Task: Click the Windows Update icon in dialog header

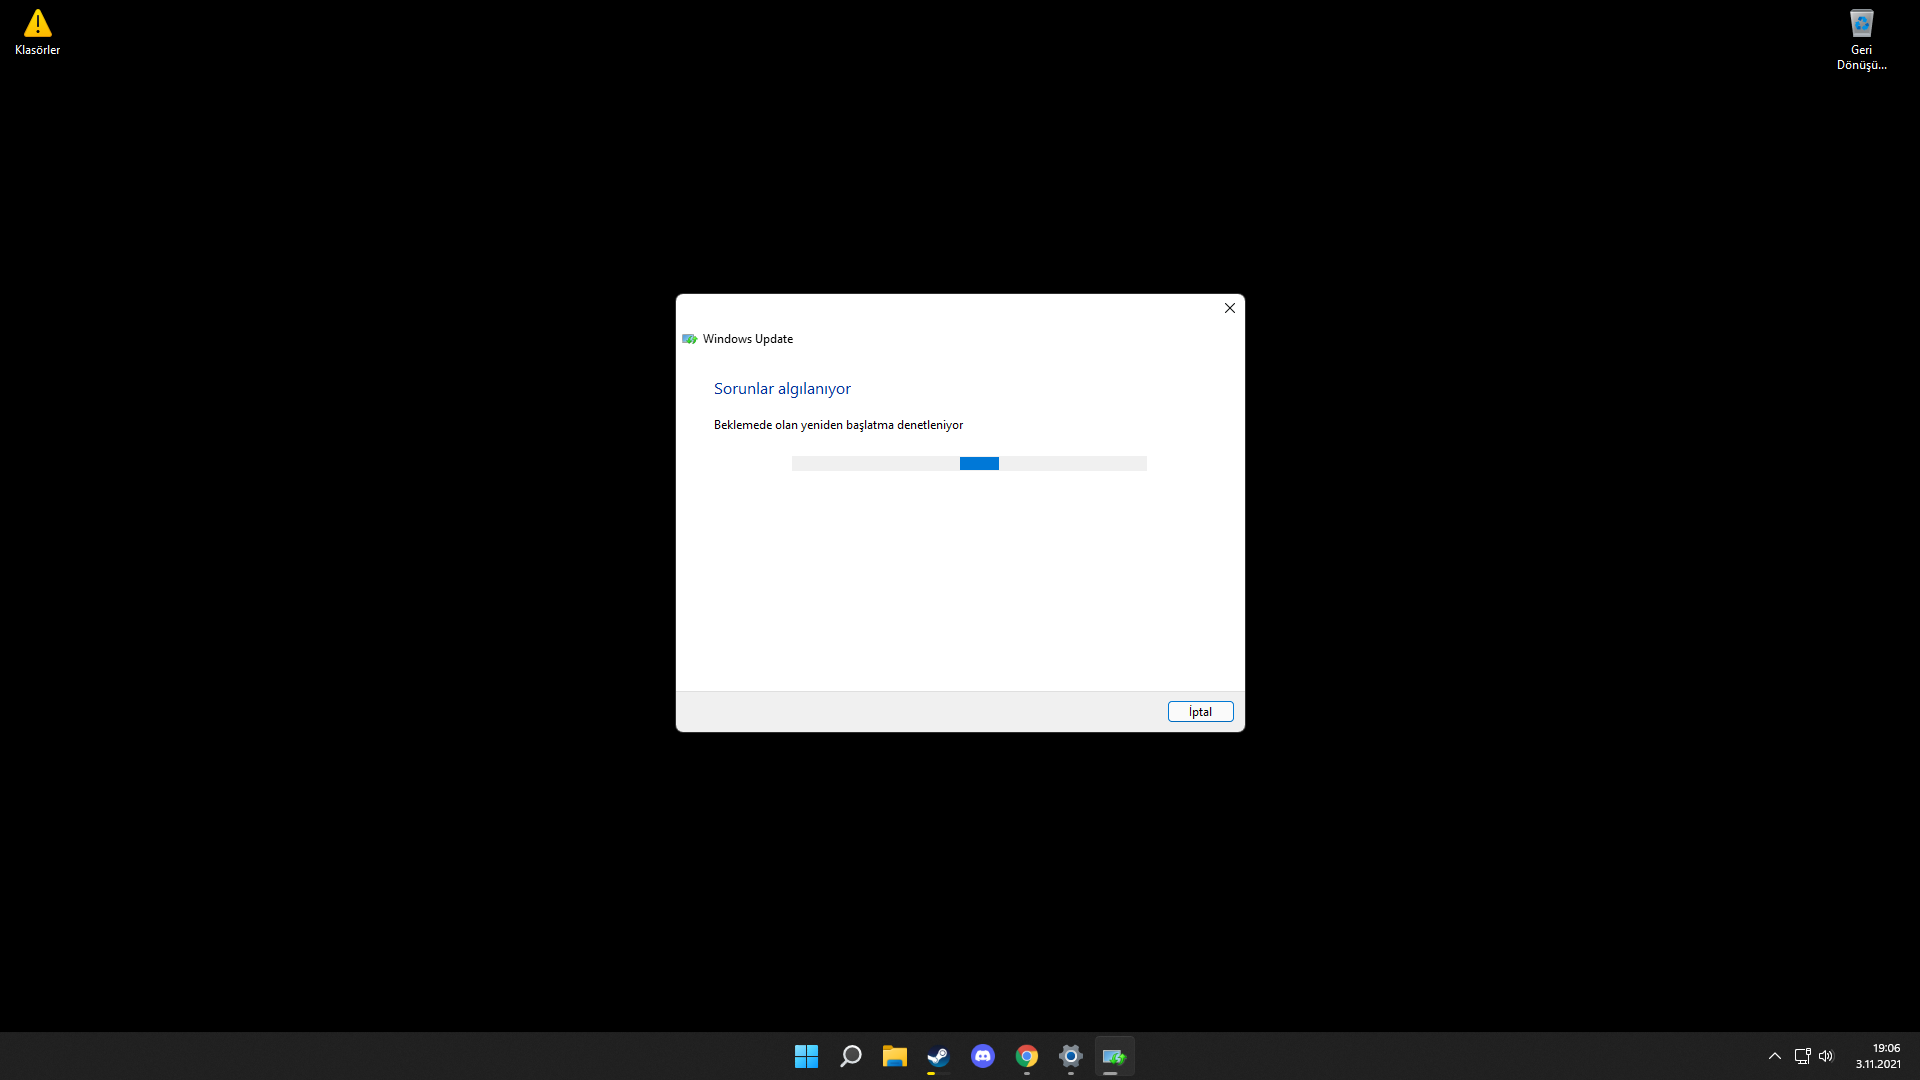Action: click(x=689, y=339)
